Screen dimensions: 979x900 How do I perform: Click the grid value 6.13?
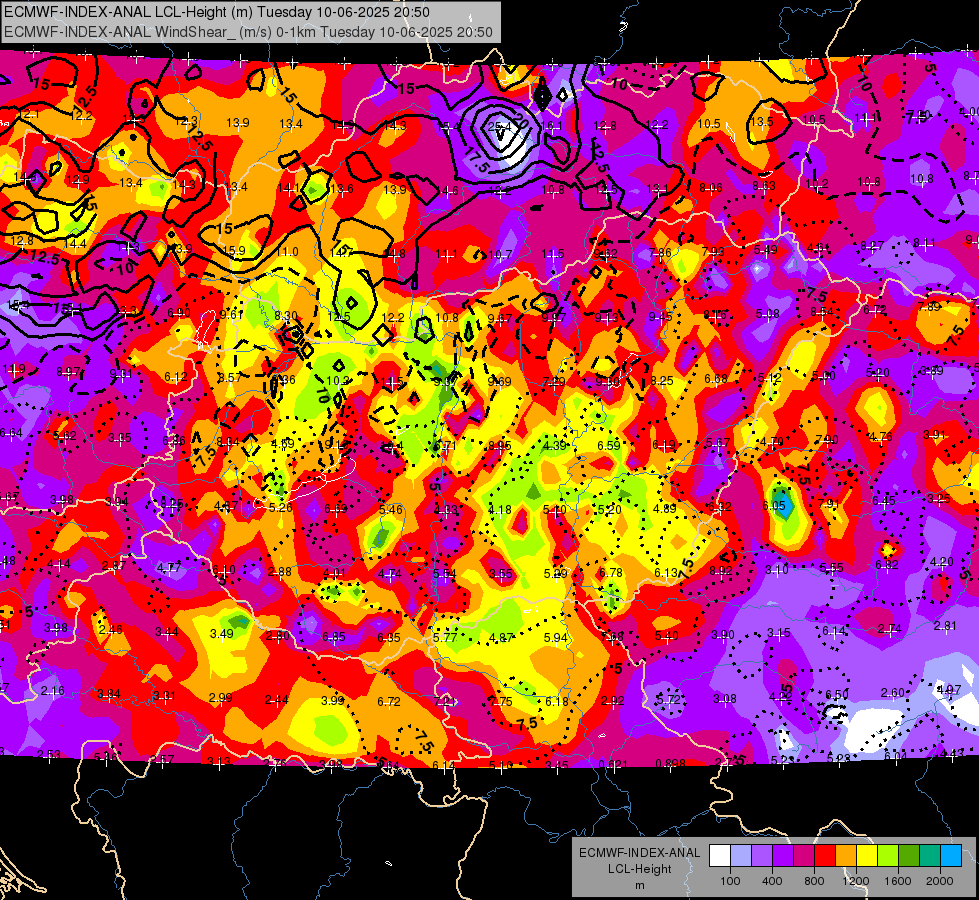pos(666,573)
